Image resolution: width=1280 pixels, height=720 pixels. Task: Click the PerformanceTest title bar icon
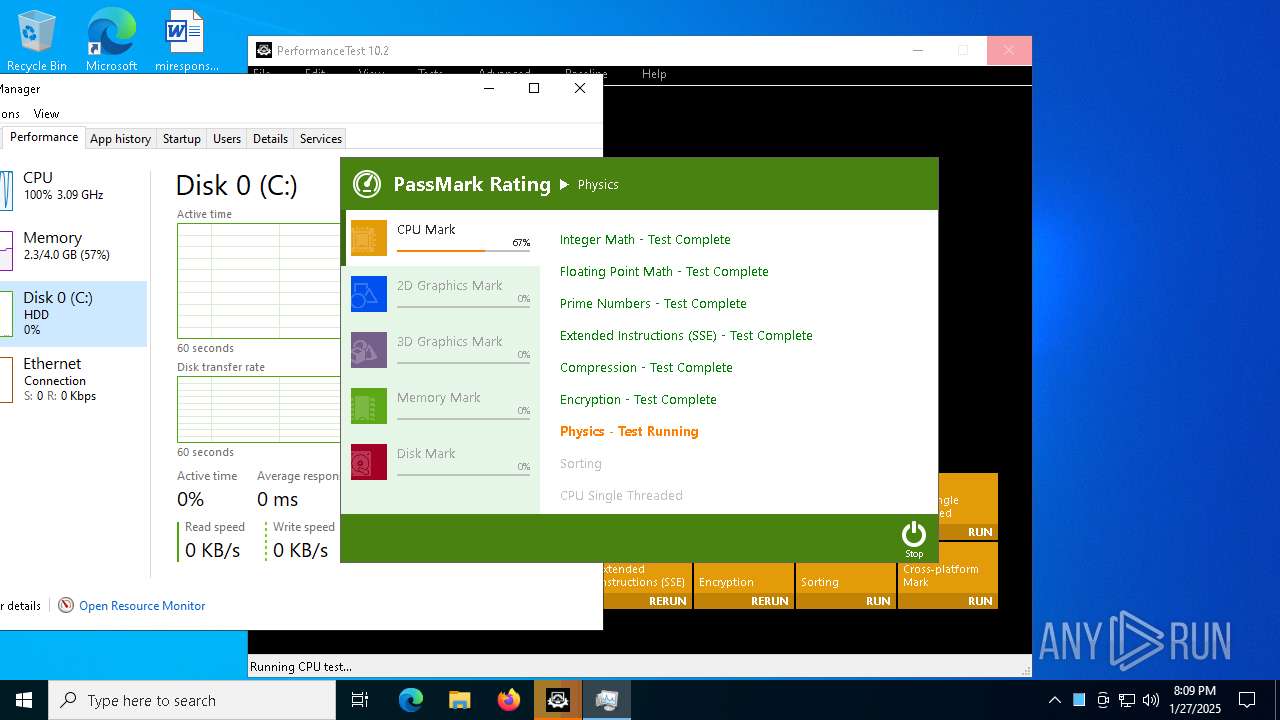[264, 50]
